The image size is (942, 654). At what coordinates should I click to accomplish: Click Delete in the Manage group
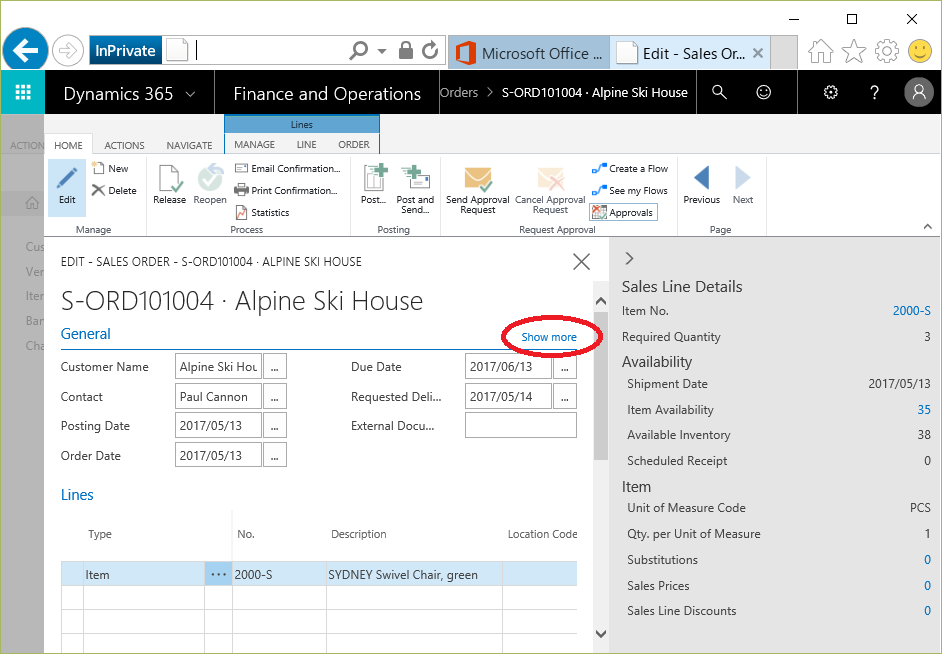[x=114, y=190]
